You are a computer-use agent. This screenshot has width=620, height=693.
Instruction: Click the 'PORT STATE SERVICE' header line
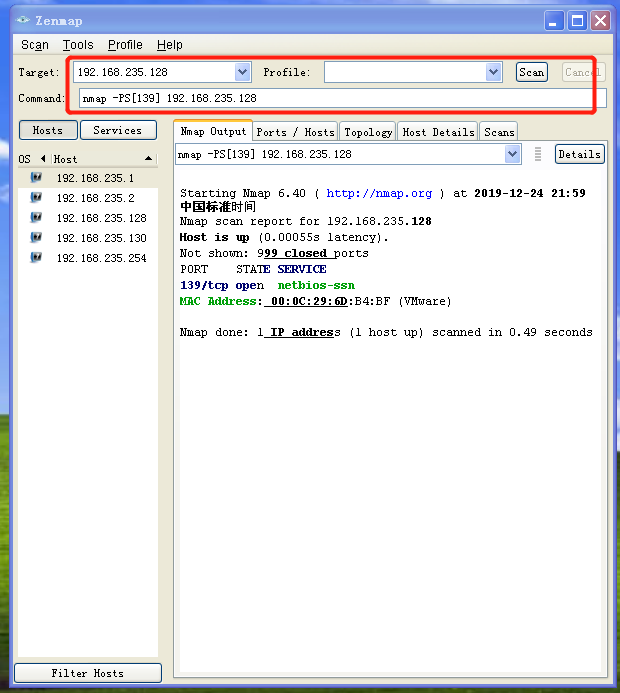253,269
